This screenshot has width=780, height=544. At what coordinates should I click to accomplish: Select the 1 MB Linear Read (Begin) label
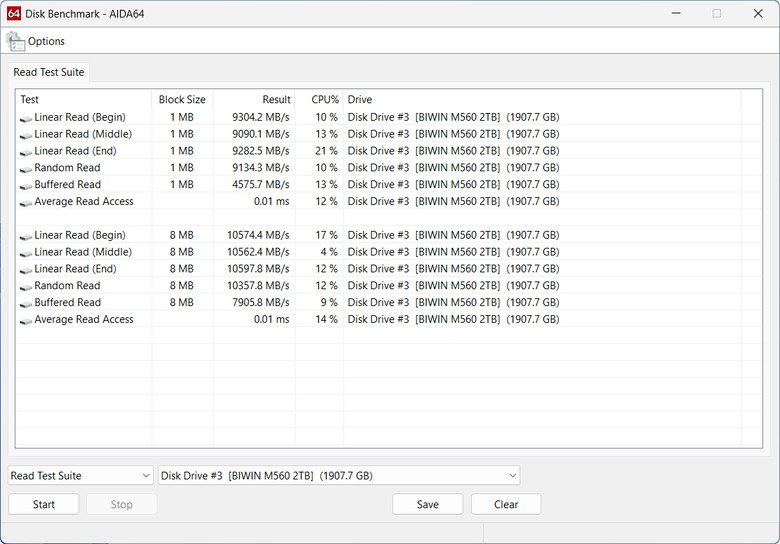pyautogui.click(x=80, y=117)
